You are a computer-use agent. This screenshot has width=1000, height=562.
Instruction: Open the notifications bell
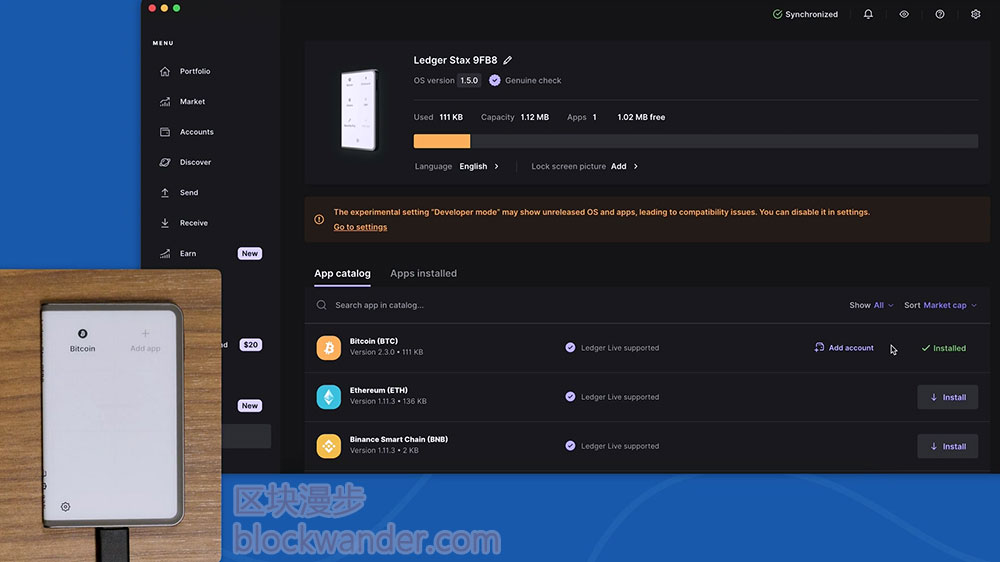coord(868,14)
